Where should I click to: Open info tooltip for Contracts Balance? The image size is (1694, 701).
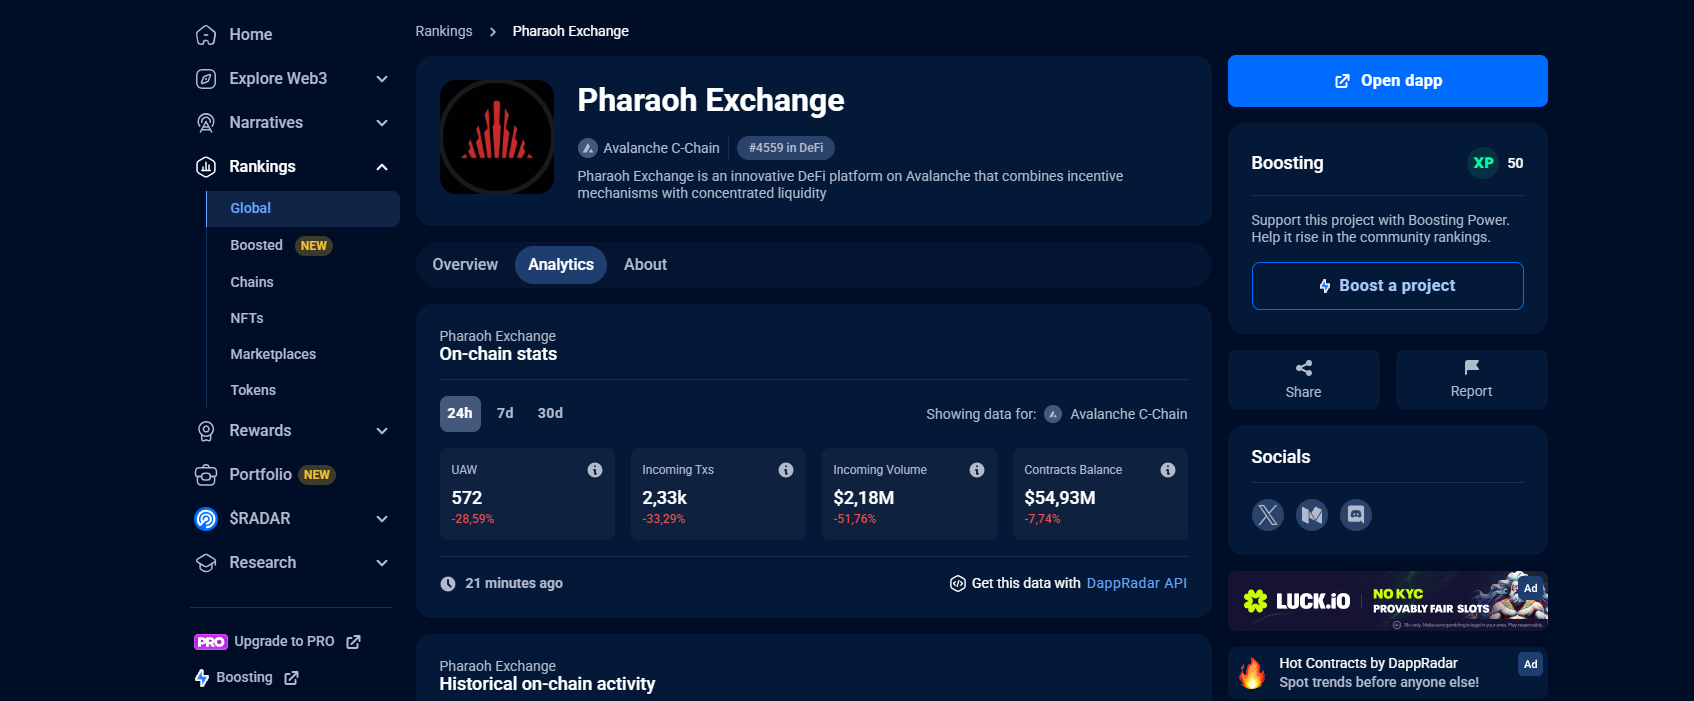pos(1168,470)
